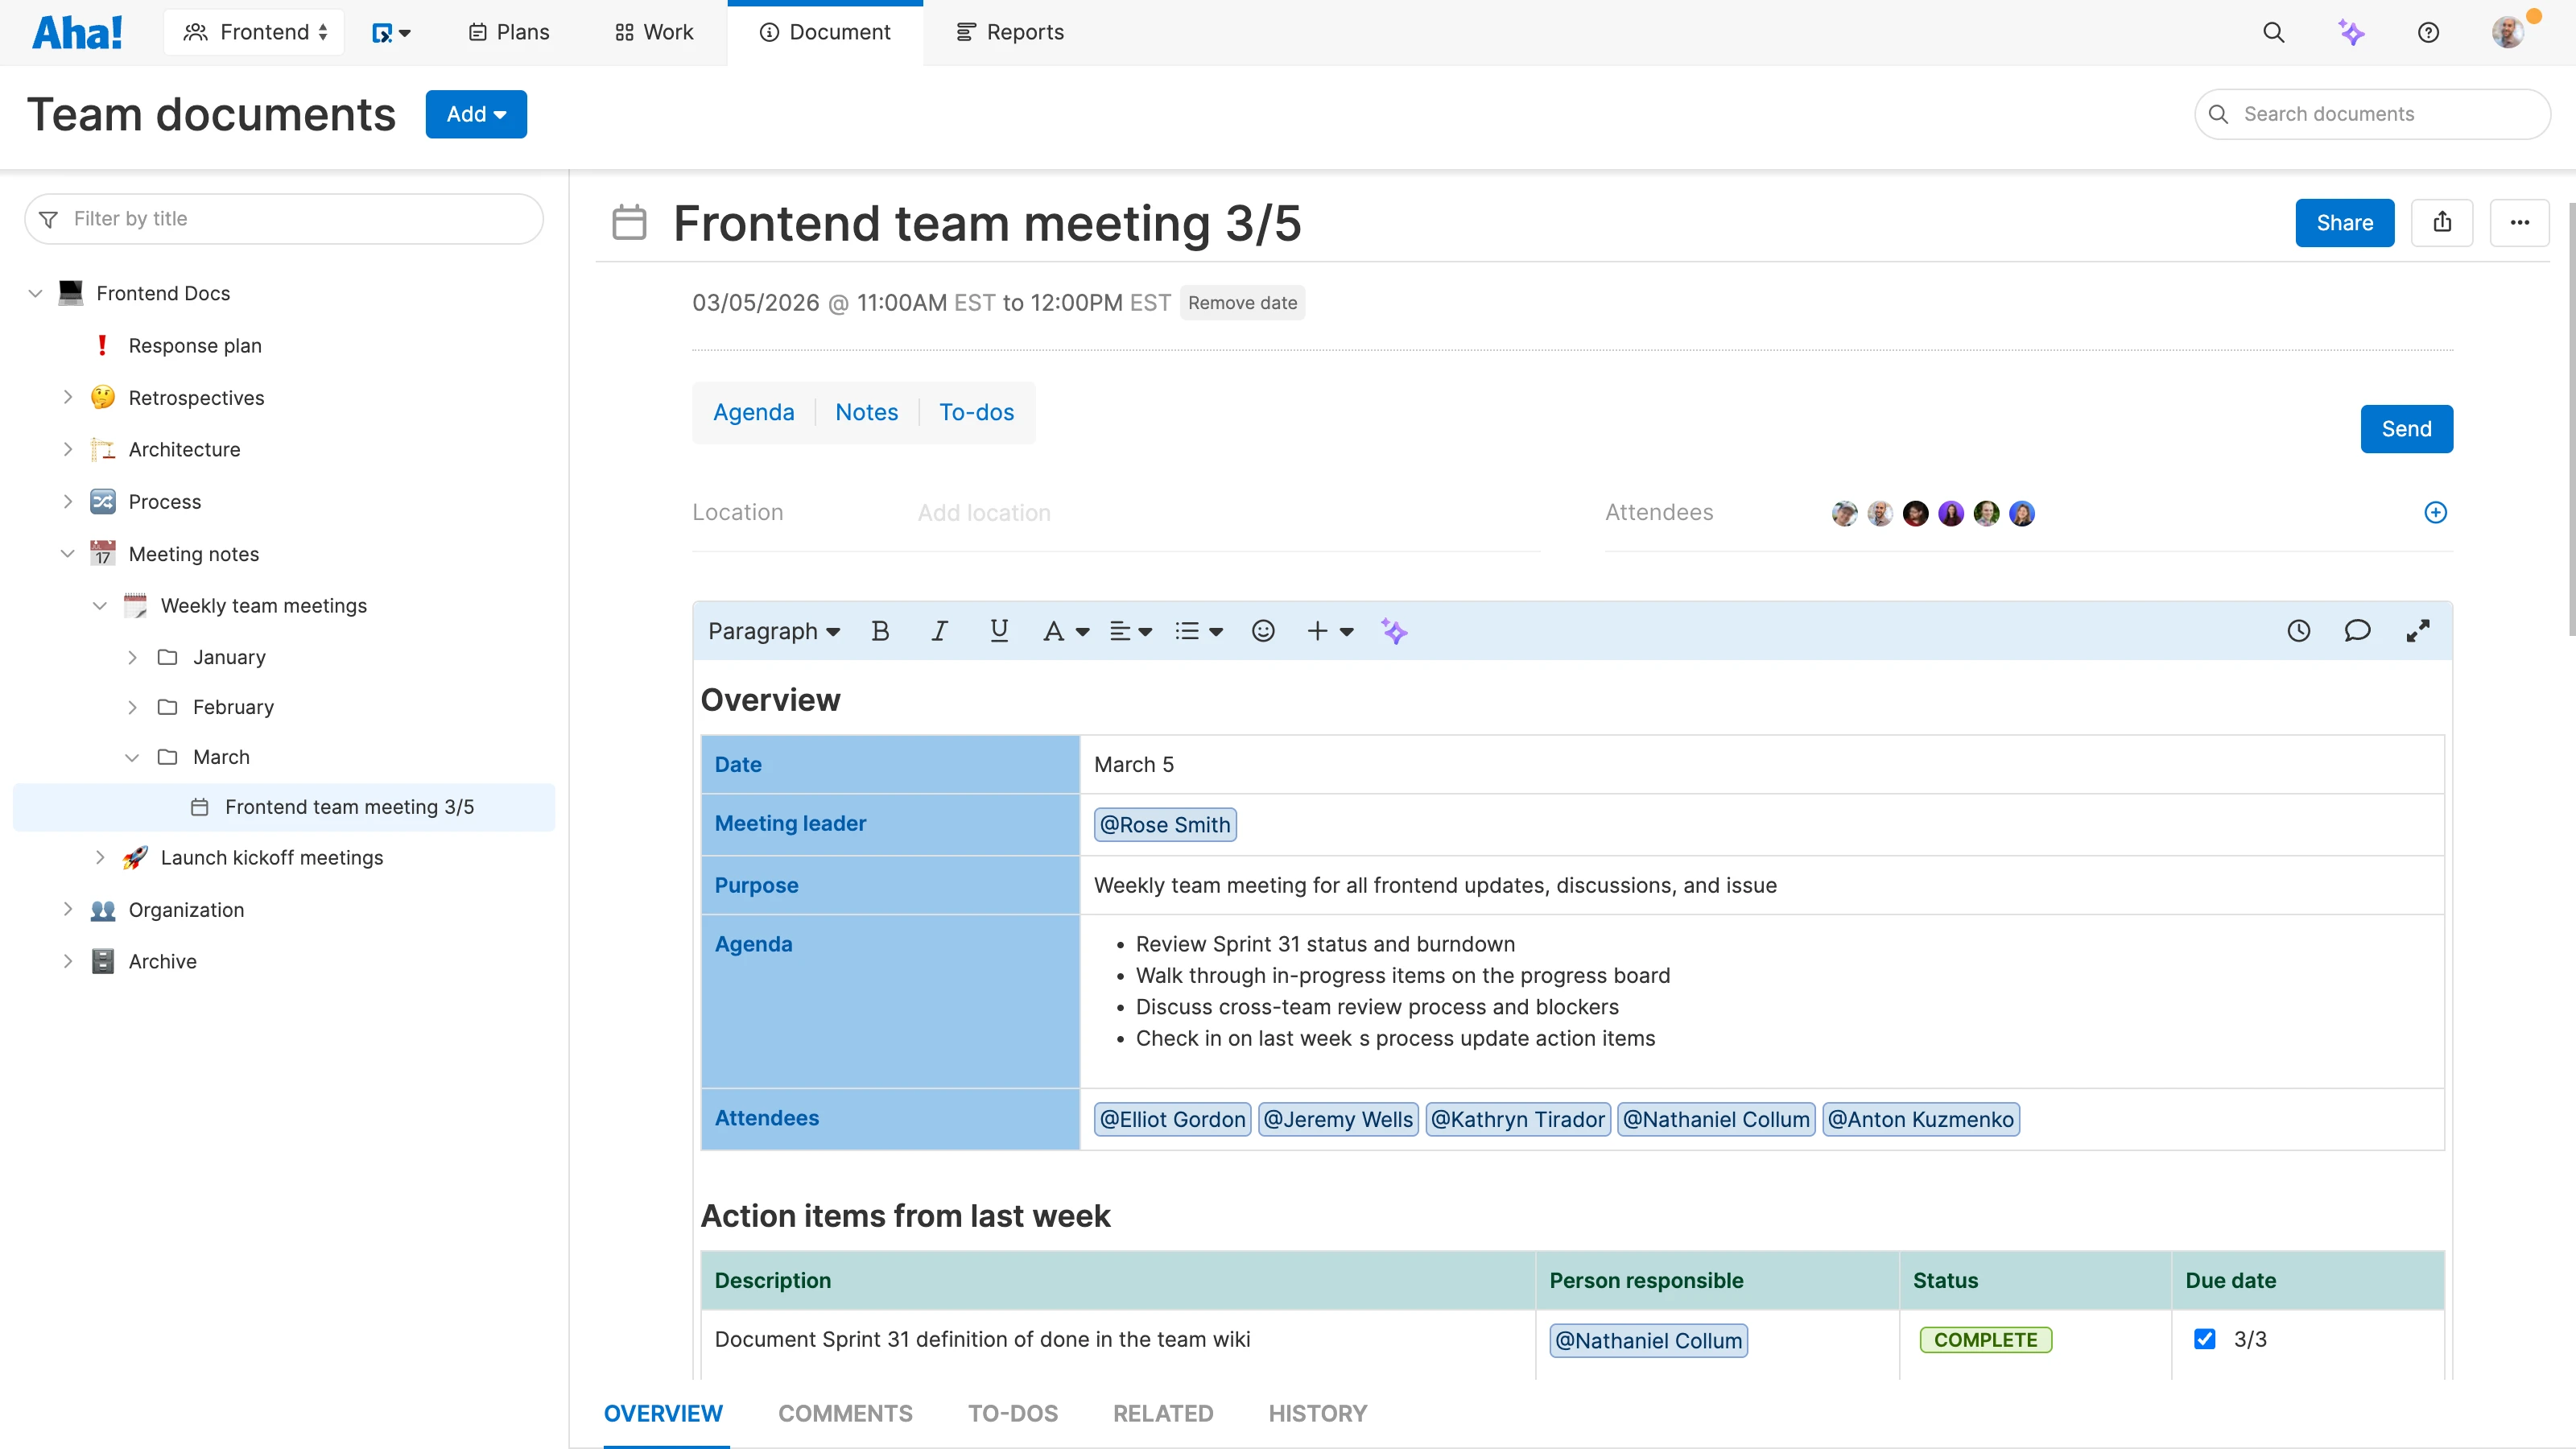Open search from the top navigation

click(x=2273, y=32)
